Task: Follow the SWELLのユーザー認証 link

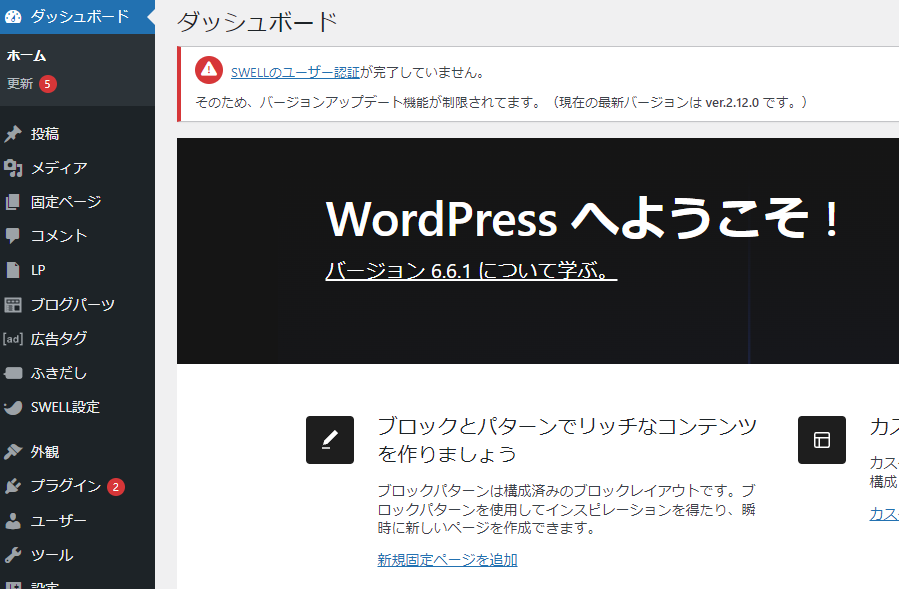Action: click(295, 73)
